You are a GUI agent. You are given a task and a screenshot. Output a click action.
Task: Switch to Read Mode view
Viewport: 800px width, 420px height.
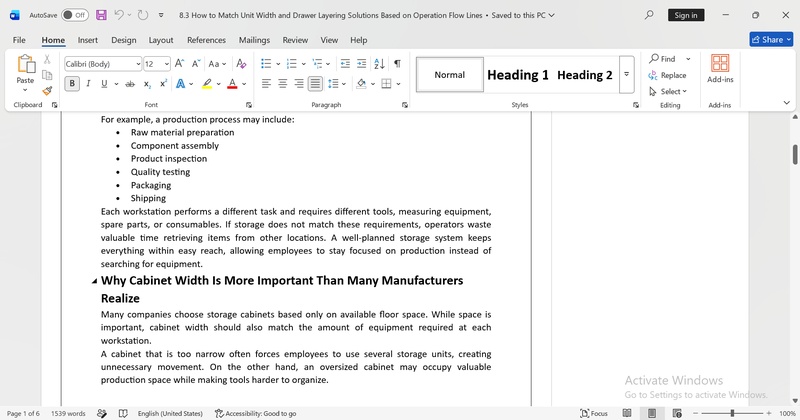[x=627, y=413]
